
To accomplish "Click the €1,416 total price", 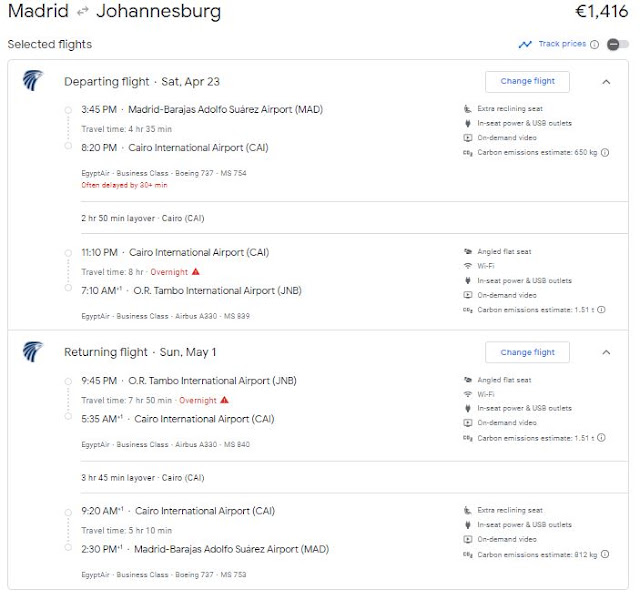I will [601, 11].
